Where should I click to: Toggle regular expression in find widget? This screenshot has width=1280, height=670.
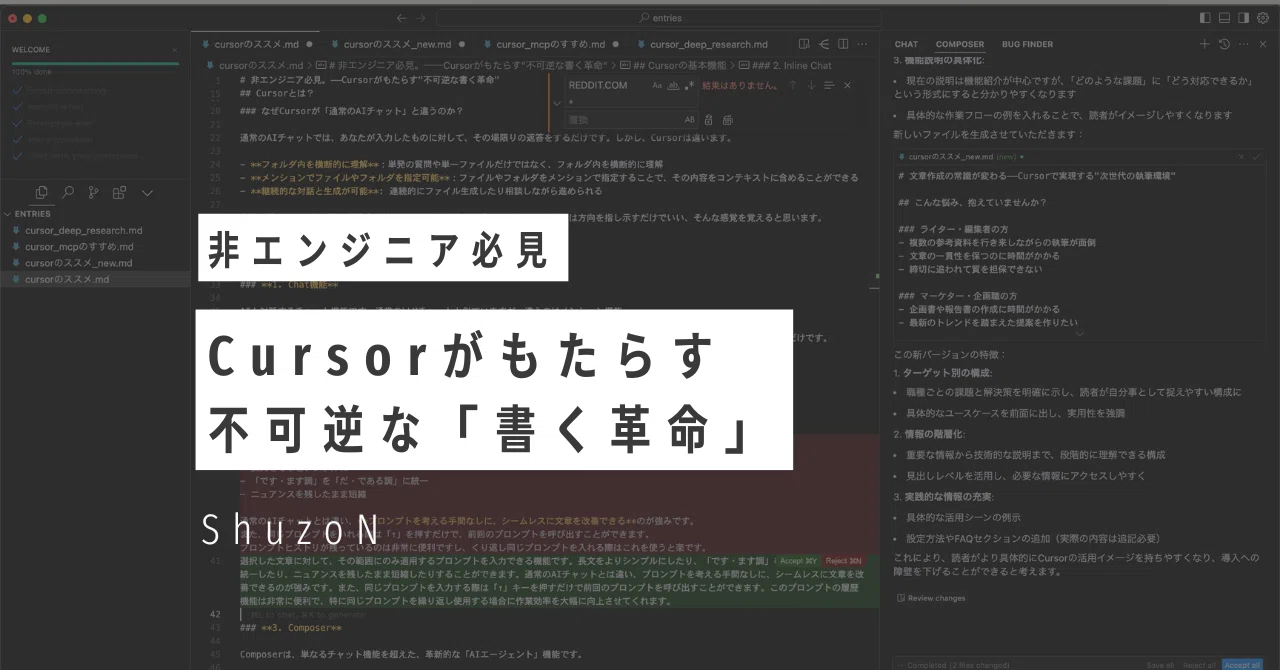click(689, 85)
